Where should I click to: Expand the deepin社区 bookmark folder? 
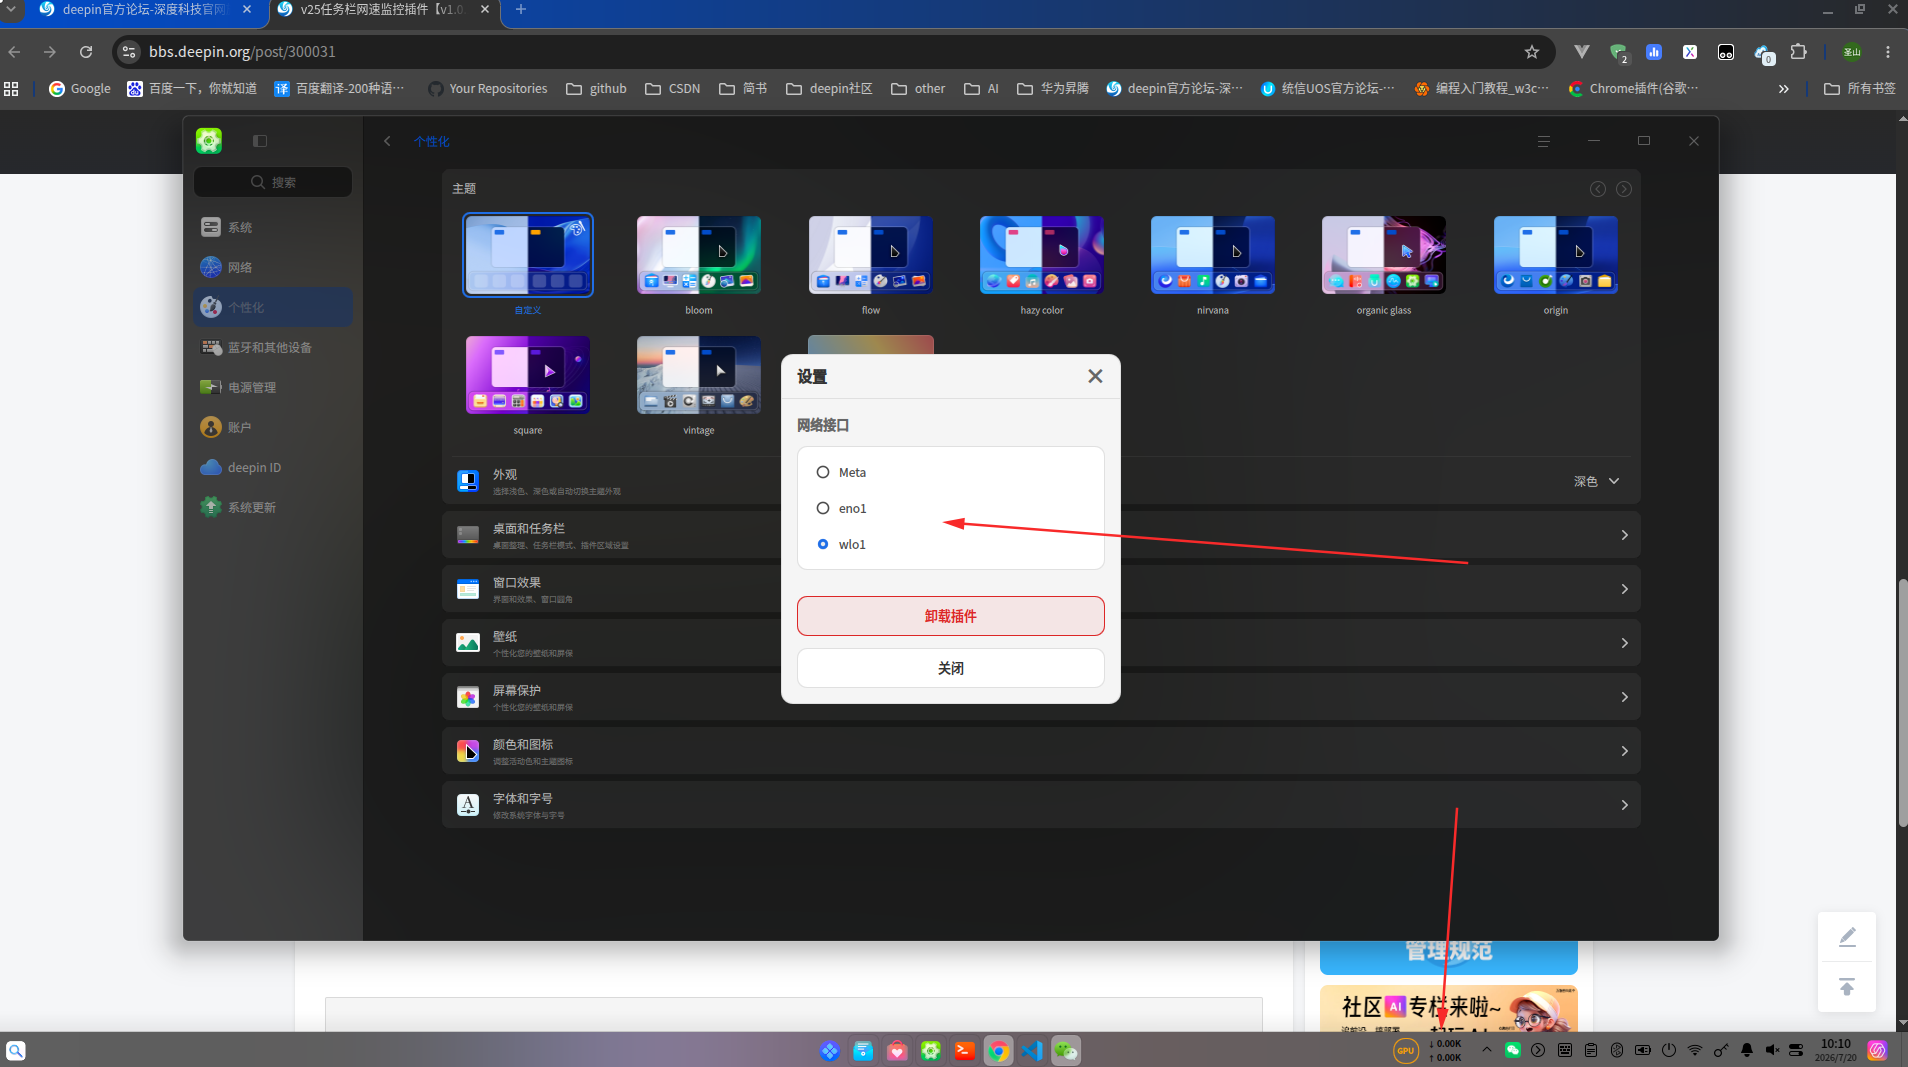click(x=829, y=89)
